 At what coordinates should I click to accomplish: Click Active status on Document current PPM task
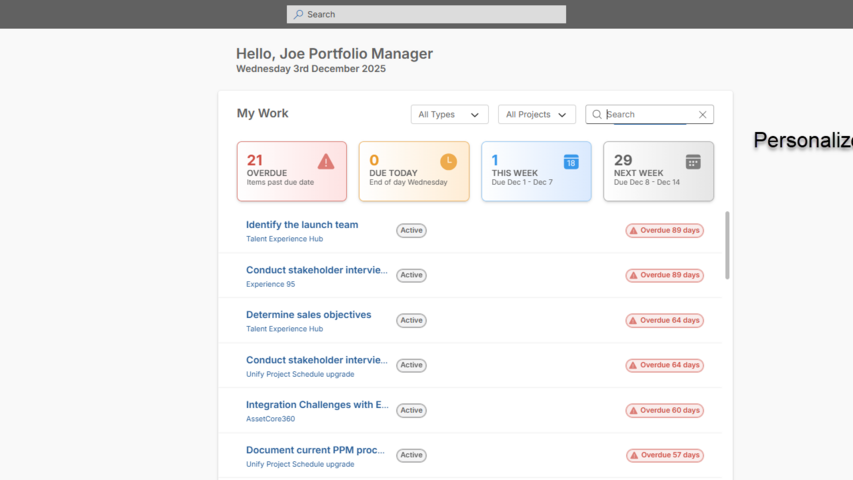tap(411, 455)
